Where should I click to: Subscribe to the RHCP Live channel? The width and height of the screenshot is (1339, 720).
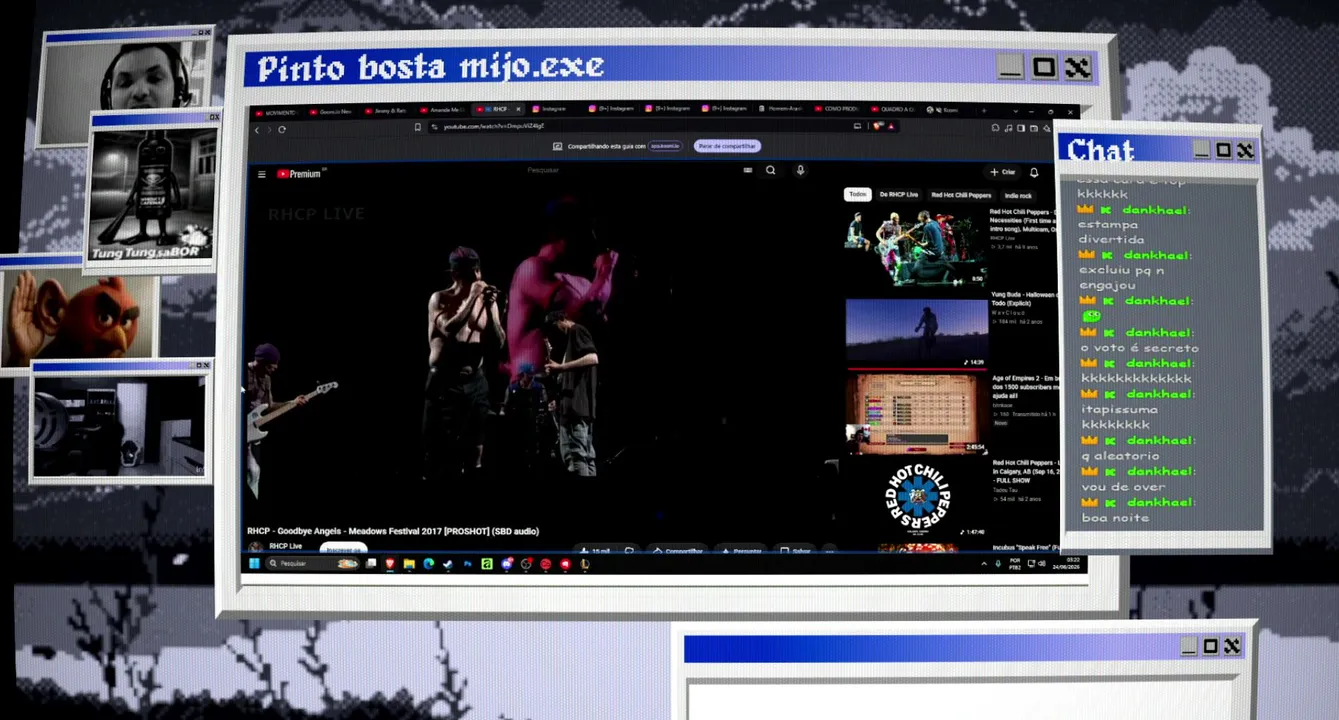(x=343, y=549)
